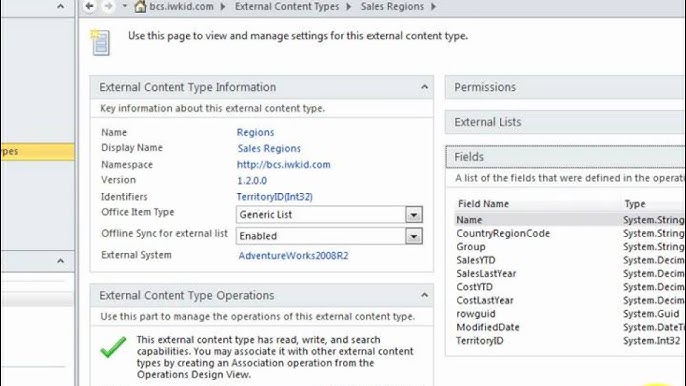Click the External Content Types breadcrumb
The width and height of the screenshot is (686, 386).
tap(287, 7)
